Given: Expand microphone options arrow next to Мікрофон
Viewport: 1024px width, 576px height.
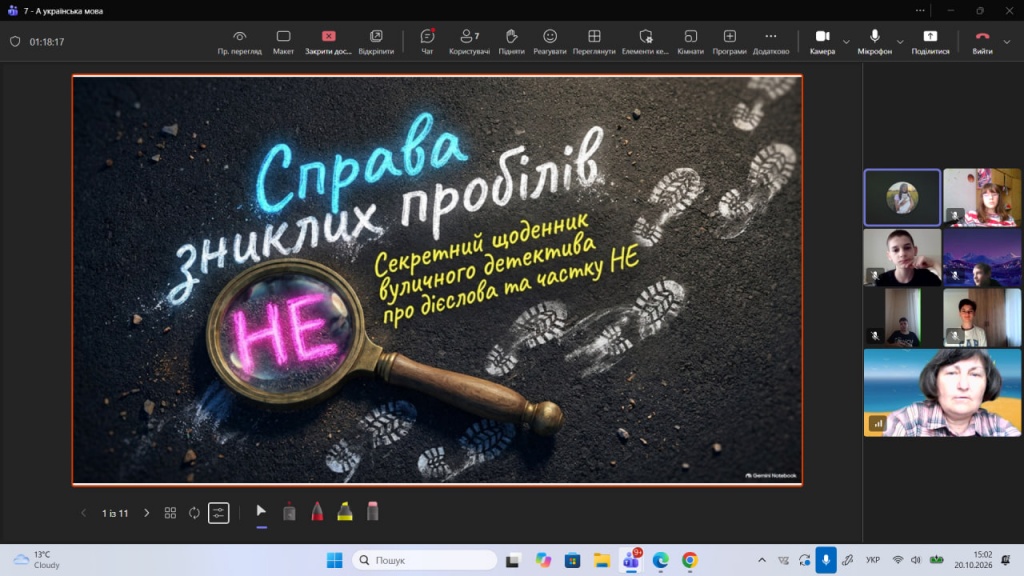Looking at the screenshot, I should point(900,42).
